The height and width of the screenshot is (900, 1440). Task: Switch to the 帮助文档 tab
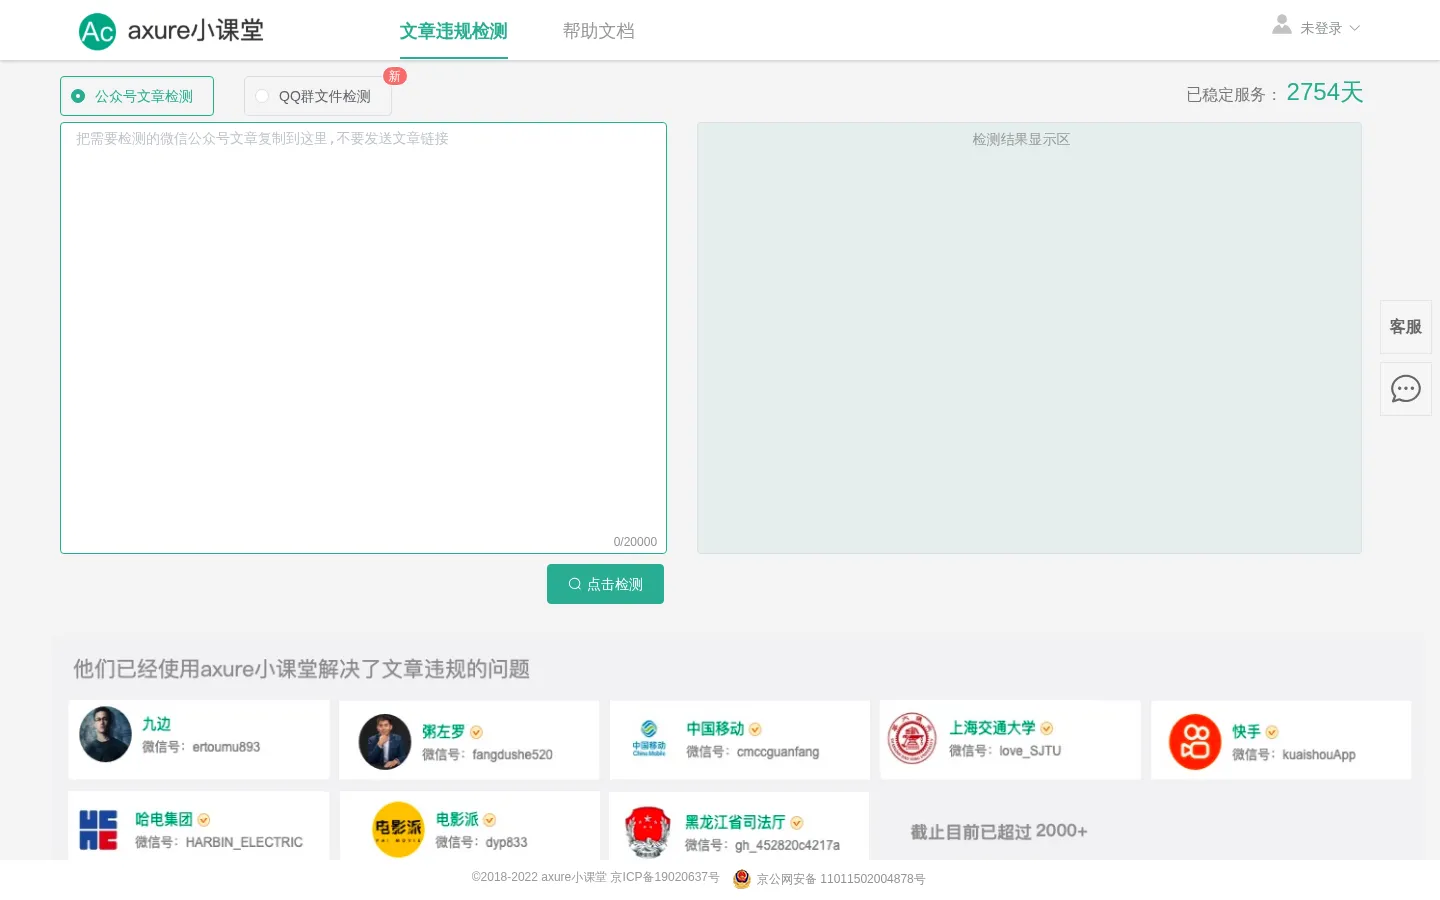pos(599,31)
